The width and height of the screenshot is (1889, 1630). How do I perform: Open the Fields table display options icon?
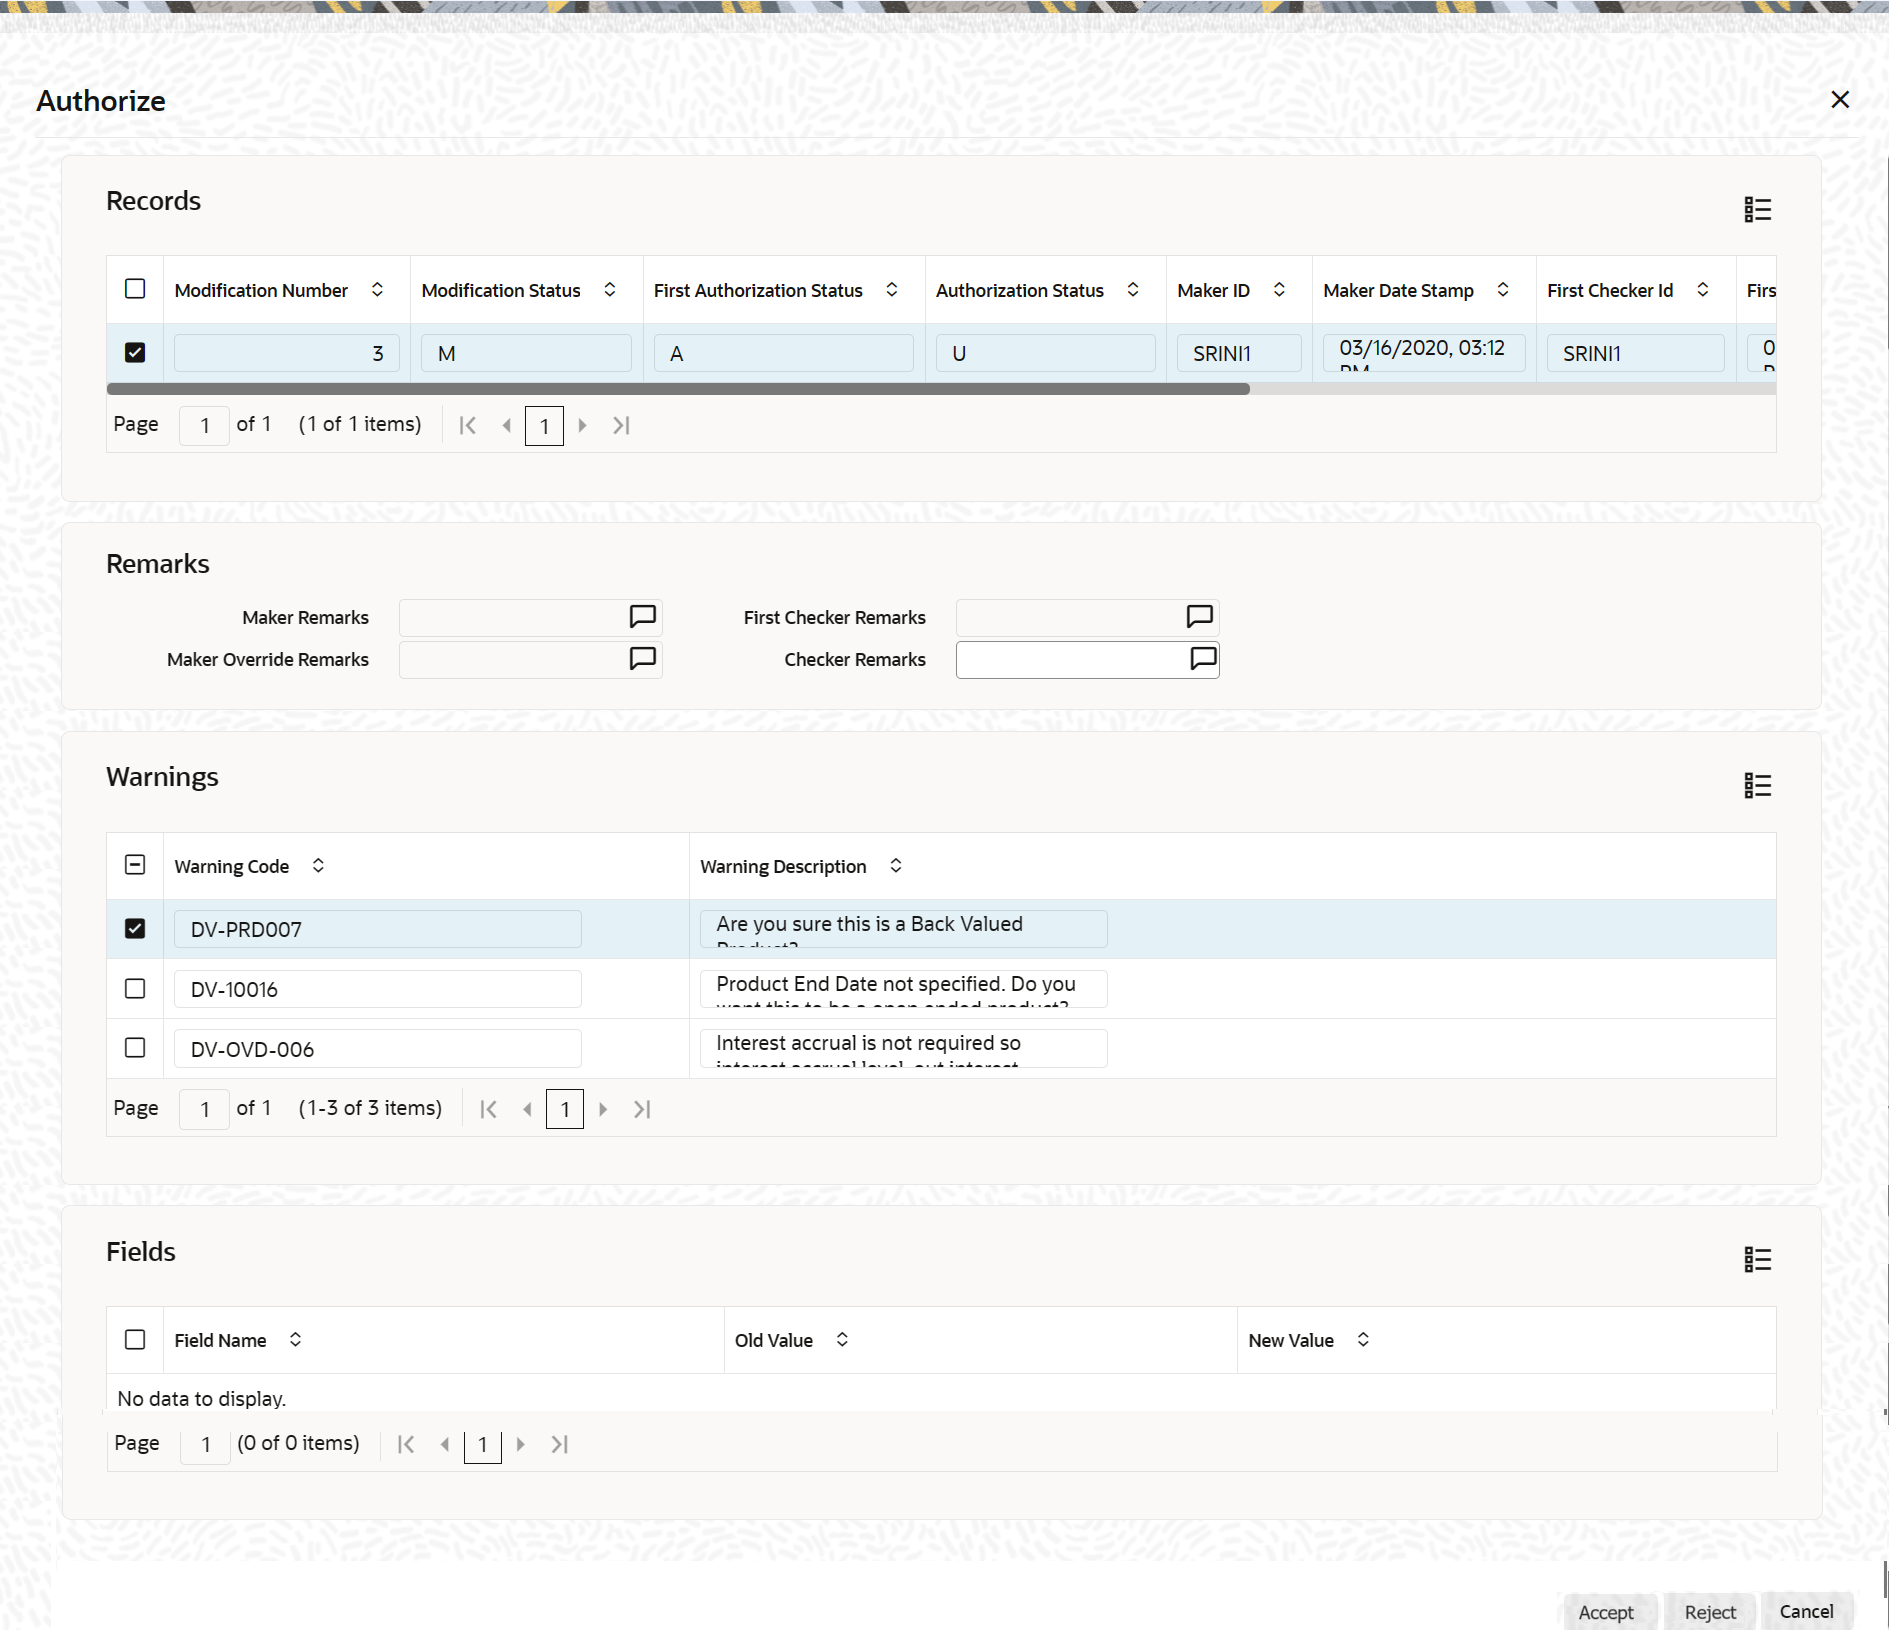tap(1758, 1259)
